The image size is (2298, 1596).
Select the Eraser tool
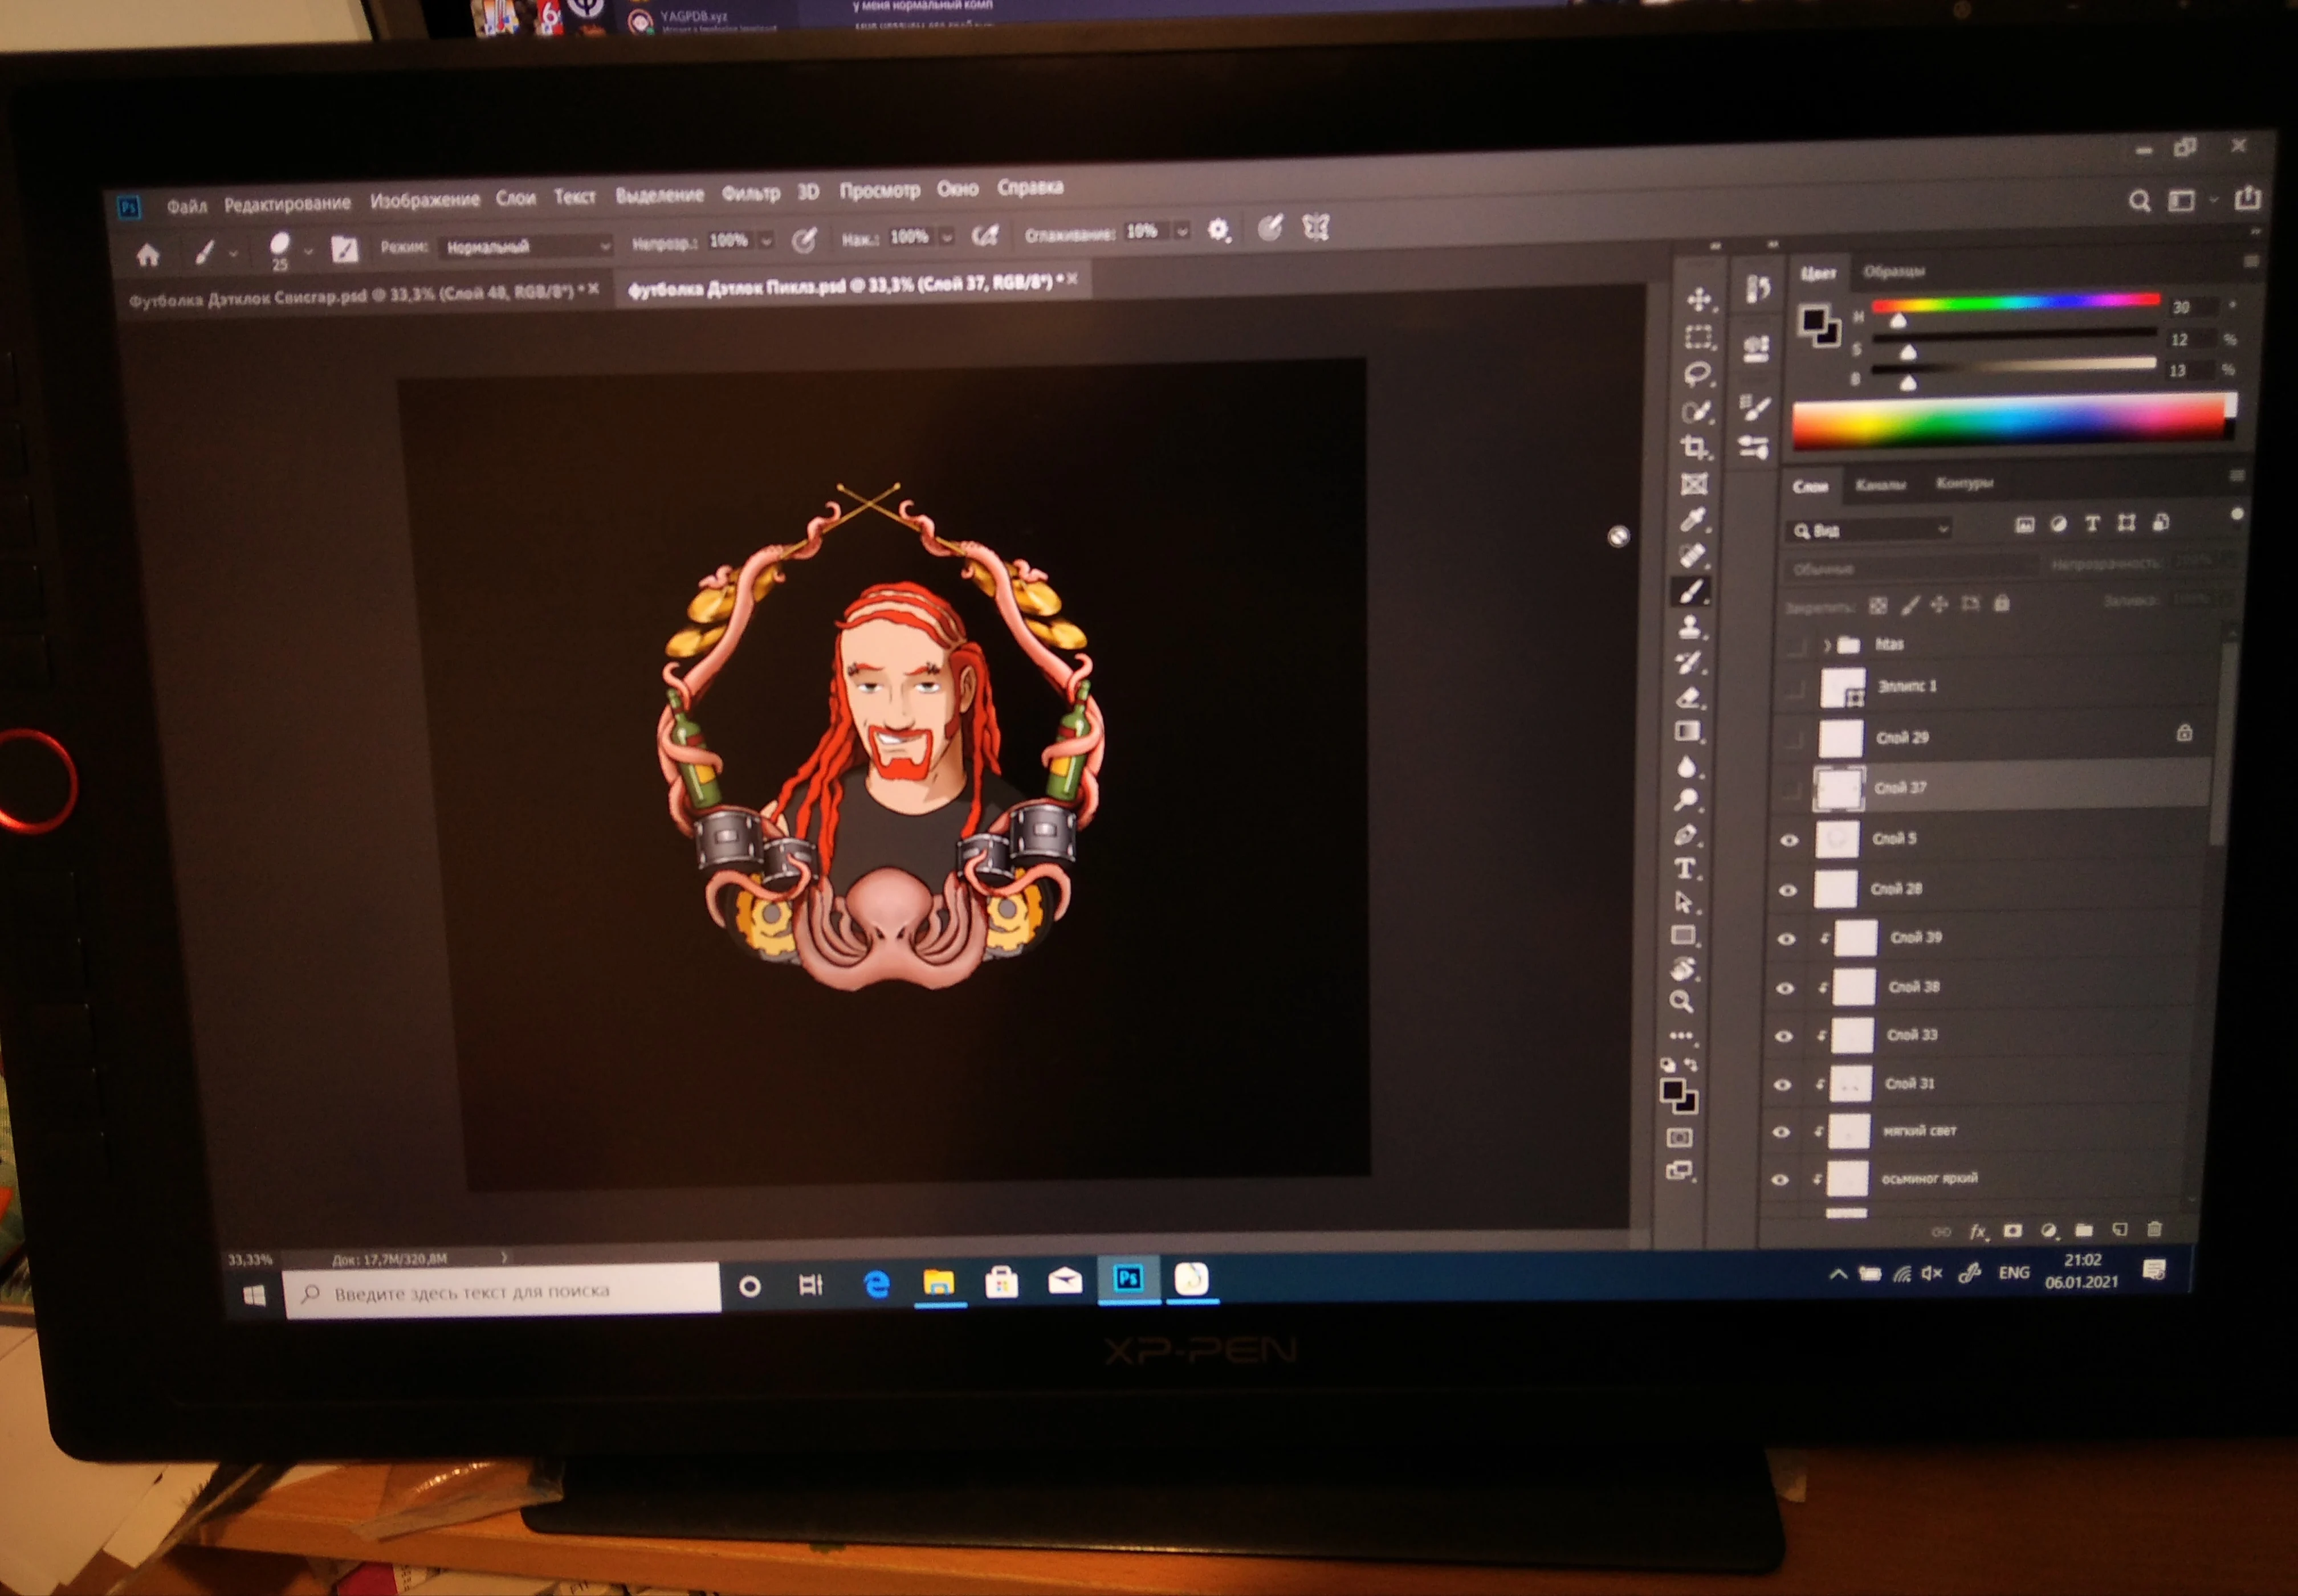click(x=1689, y=697)
